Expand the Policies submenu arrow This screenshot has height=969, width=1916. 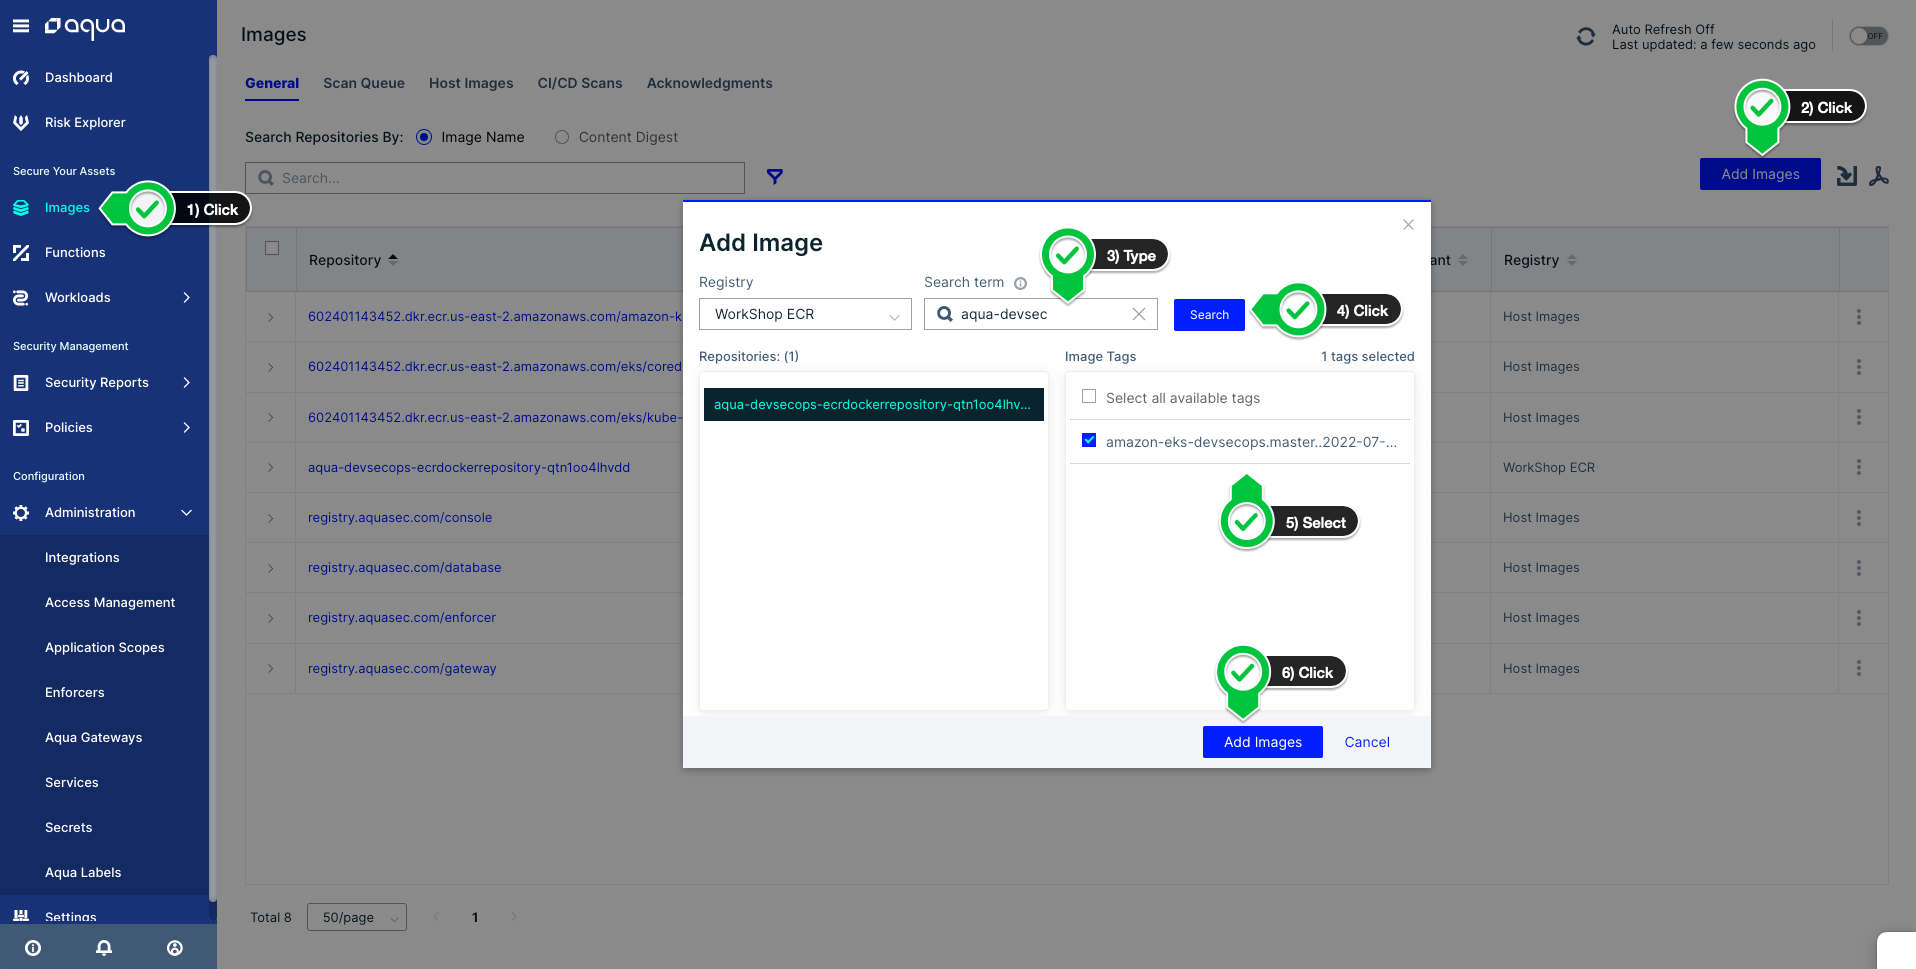click(186, 427)
